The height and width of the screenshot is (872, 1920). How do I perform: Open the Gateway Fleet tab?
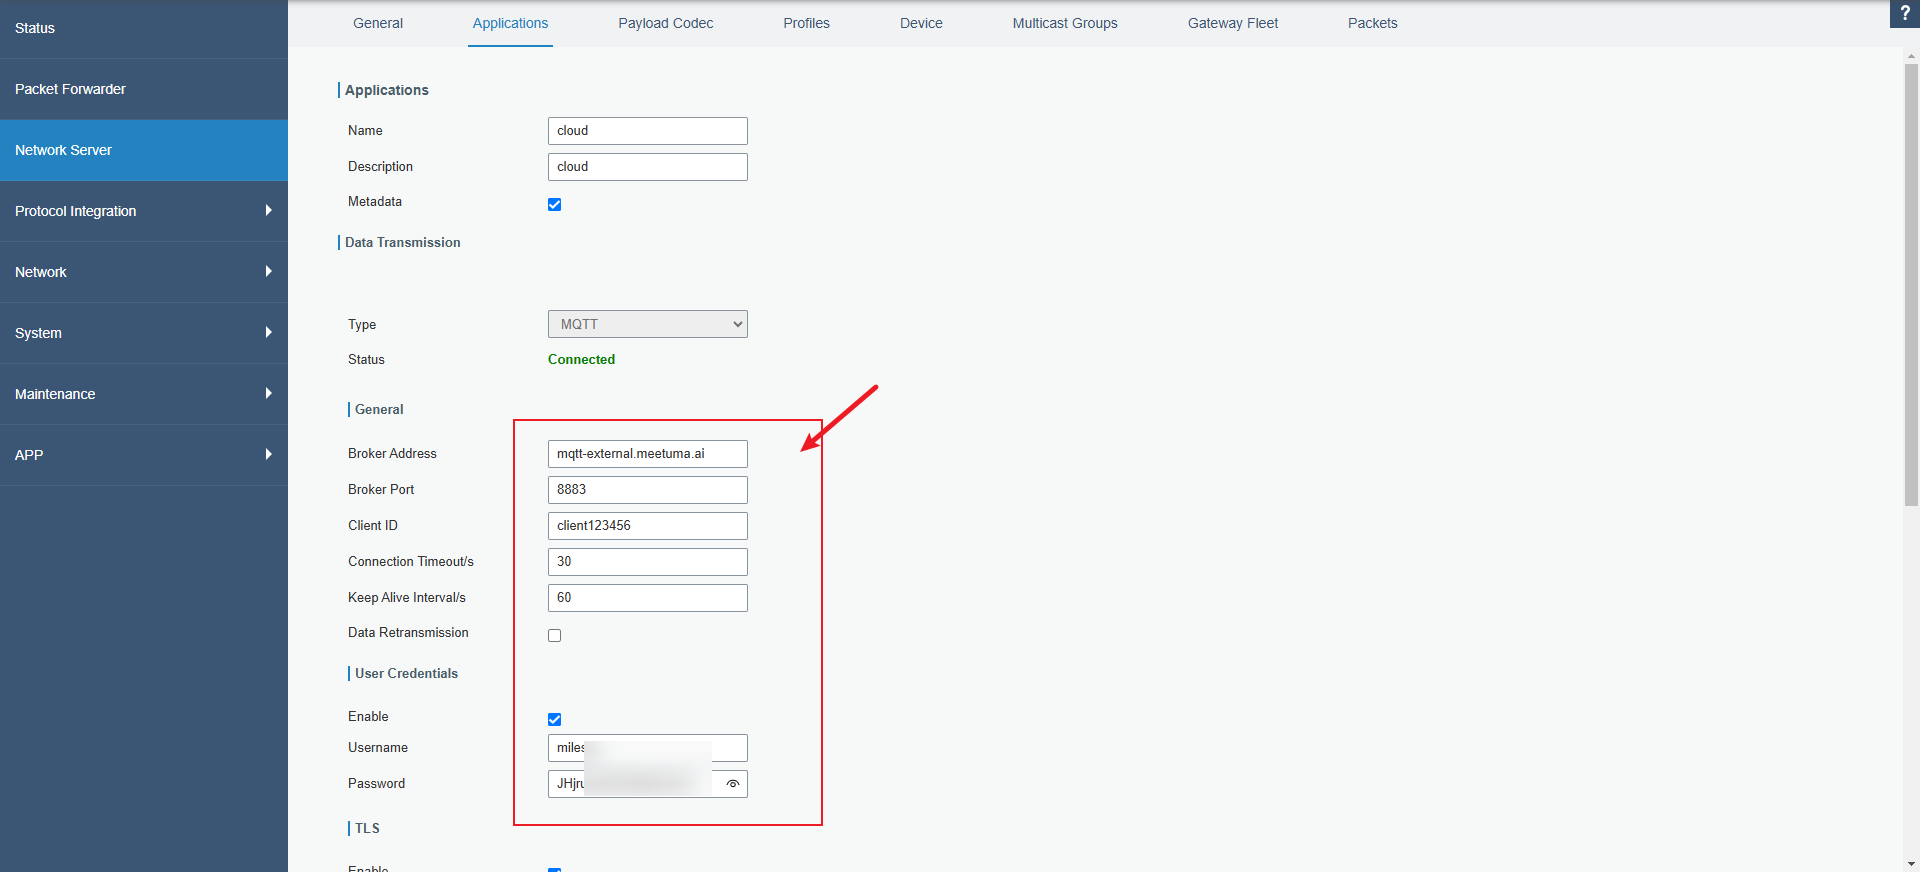pyautogui.click(x=1233, y=23)
